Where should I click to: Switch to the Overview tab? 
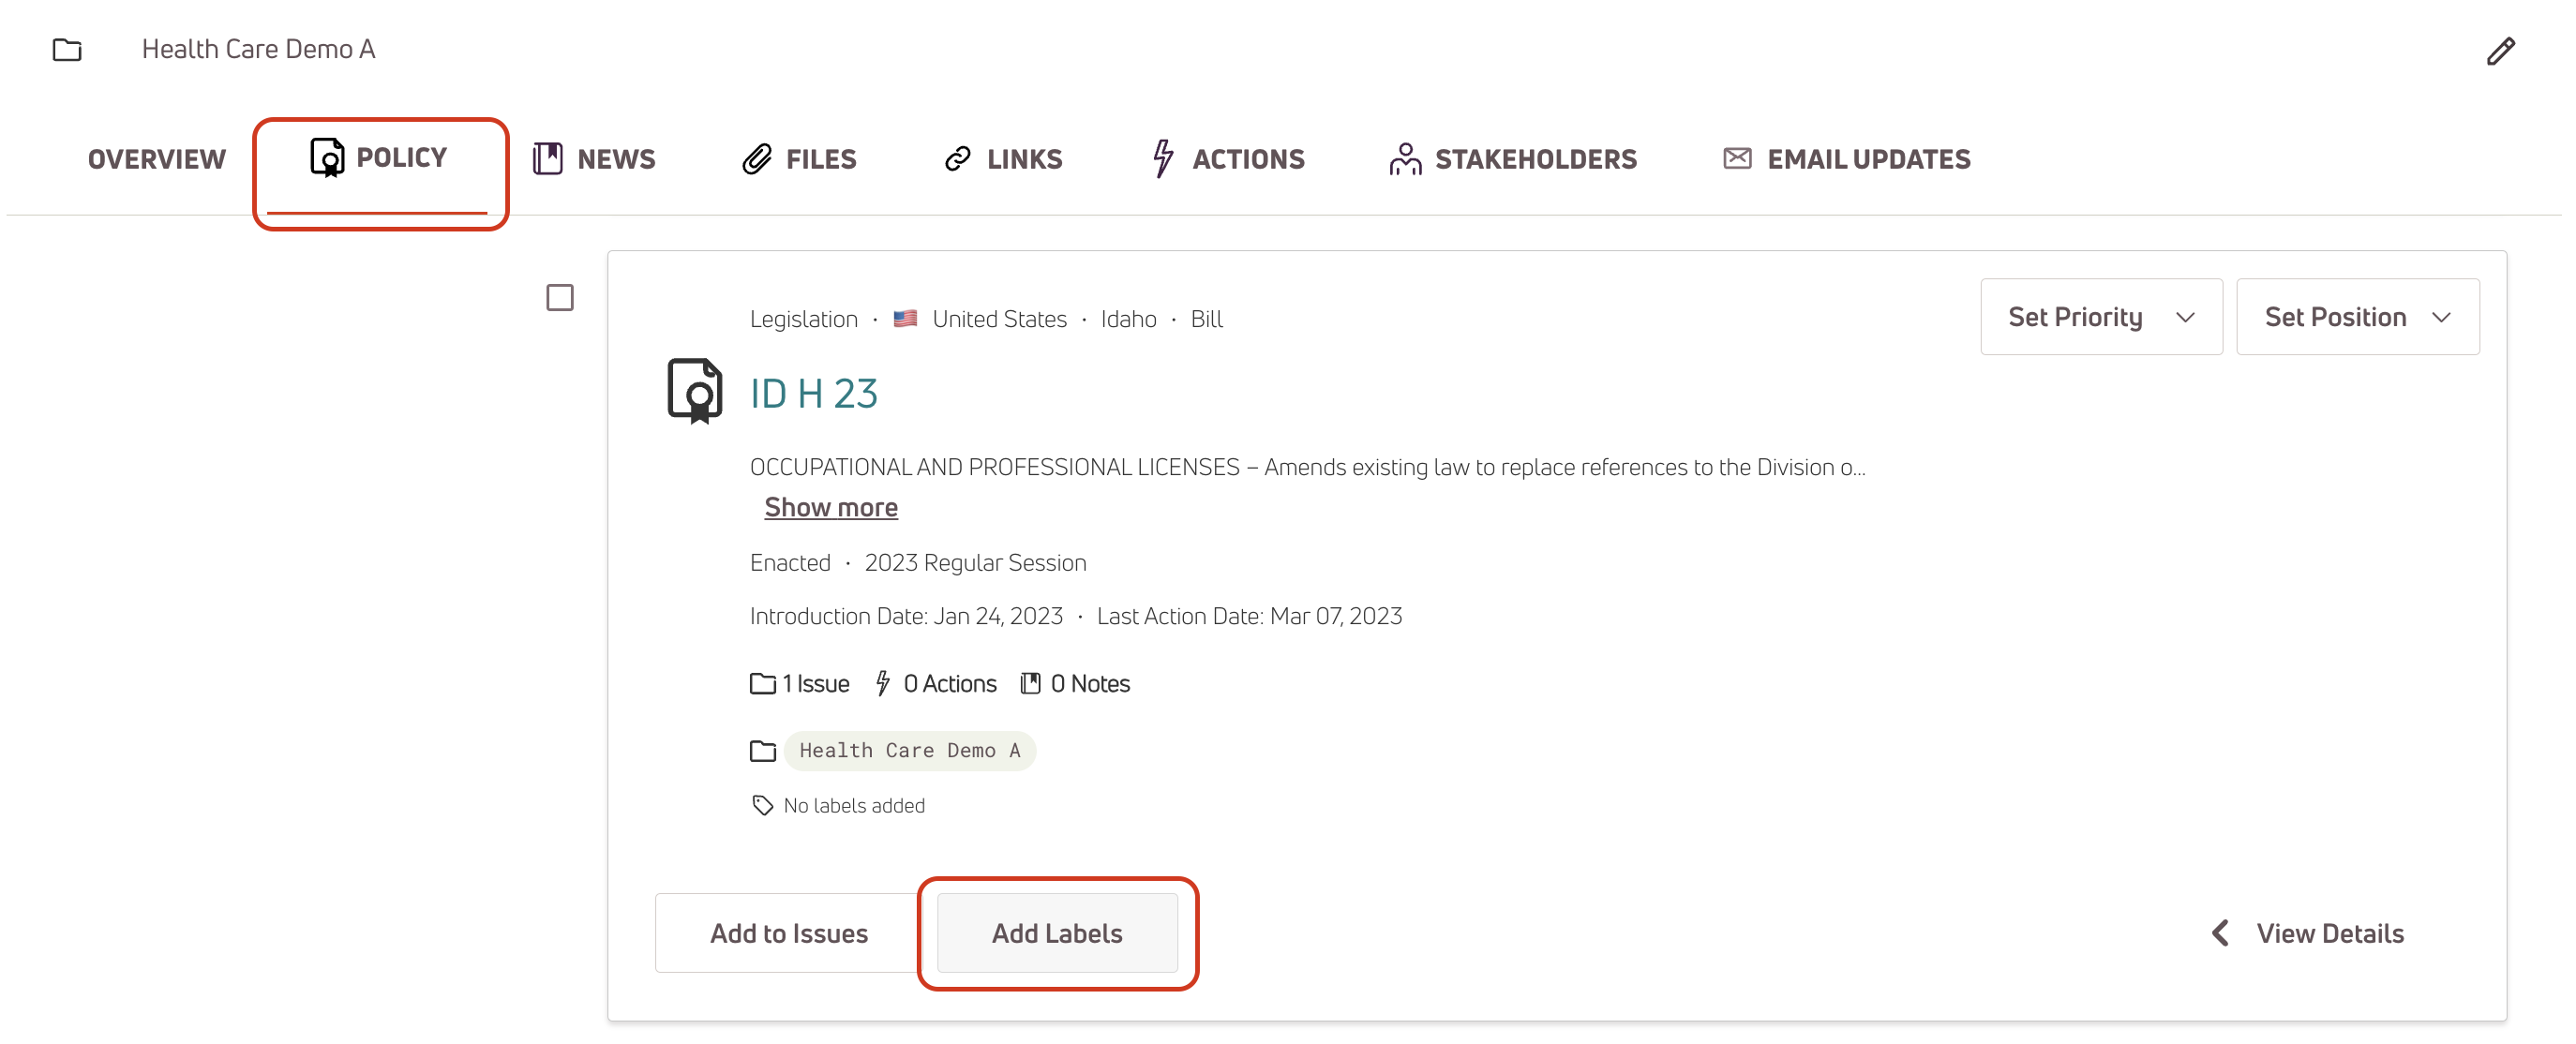pos(157,159)
